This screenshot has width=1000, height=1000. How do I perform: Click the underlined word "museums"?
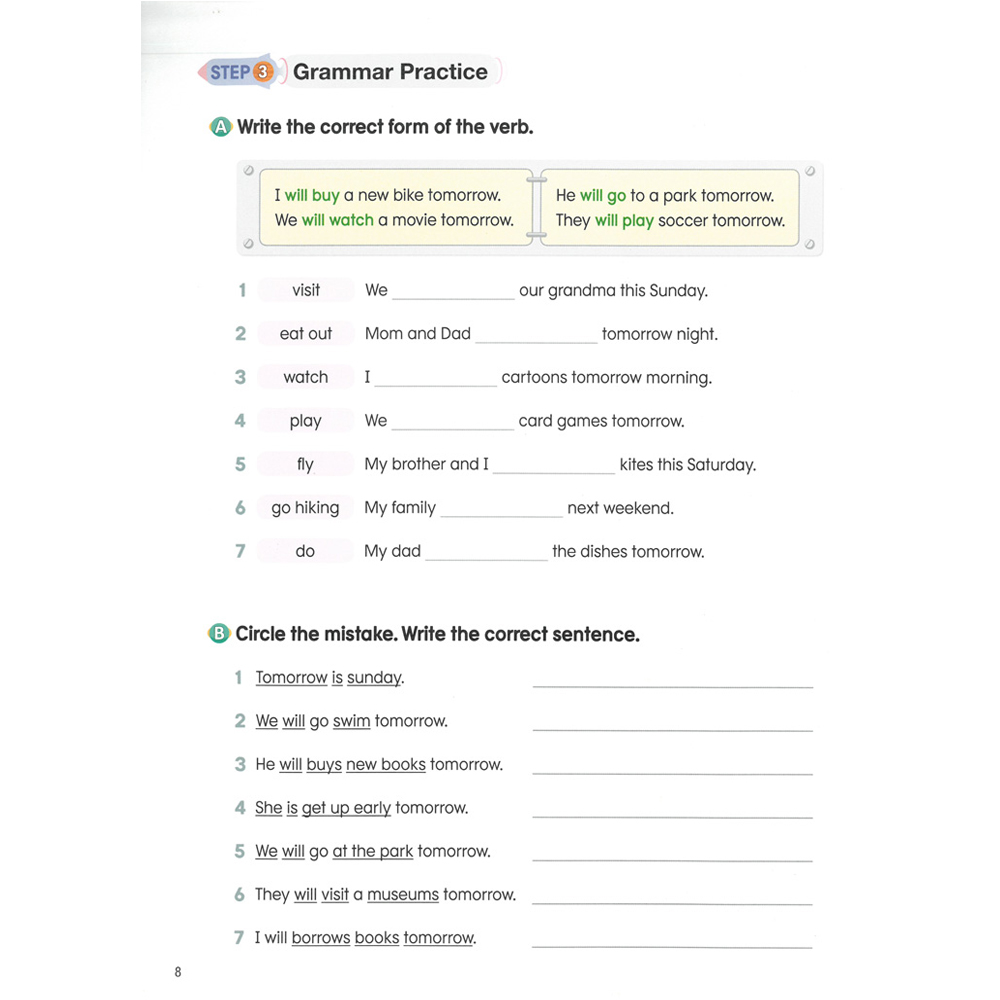(x=403, y=895)
